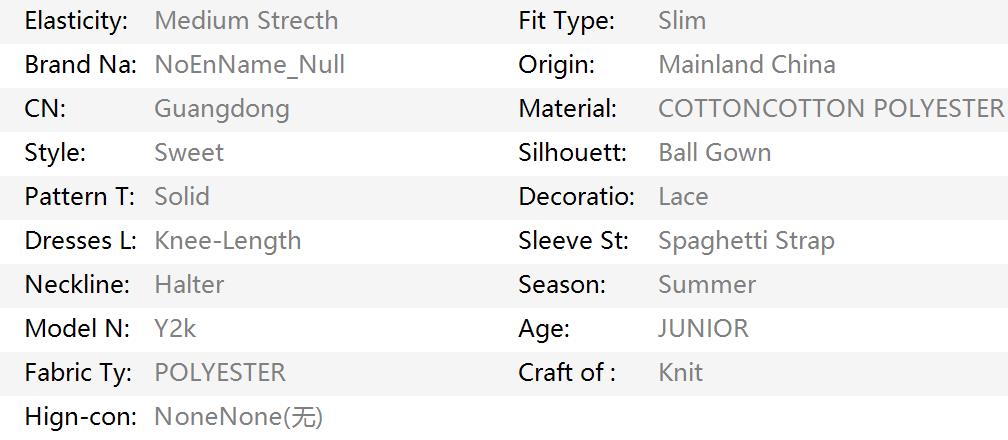The image size is (1008, 440).
Task: Click the Y2k model value
Action: coord(175,329)
